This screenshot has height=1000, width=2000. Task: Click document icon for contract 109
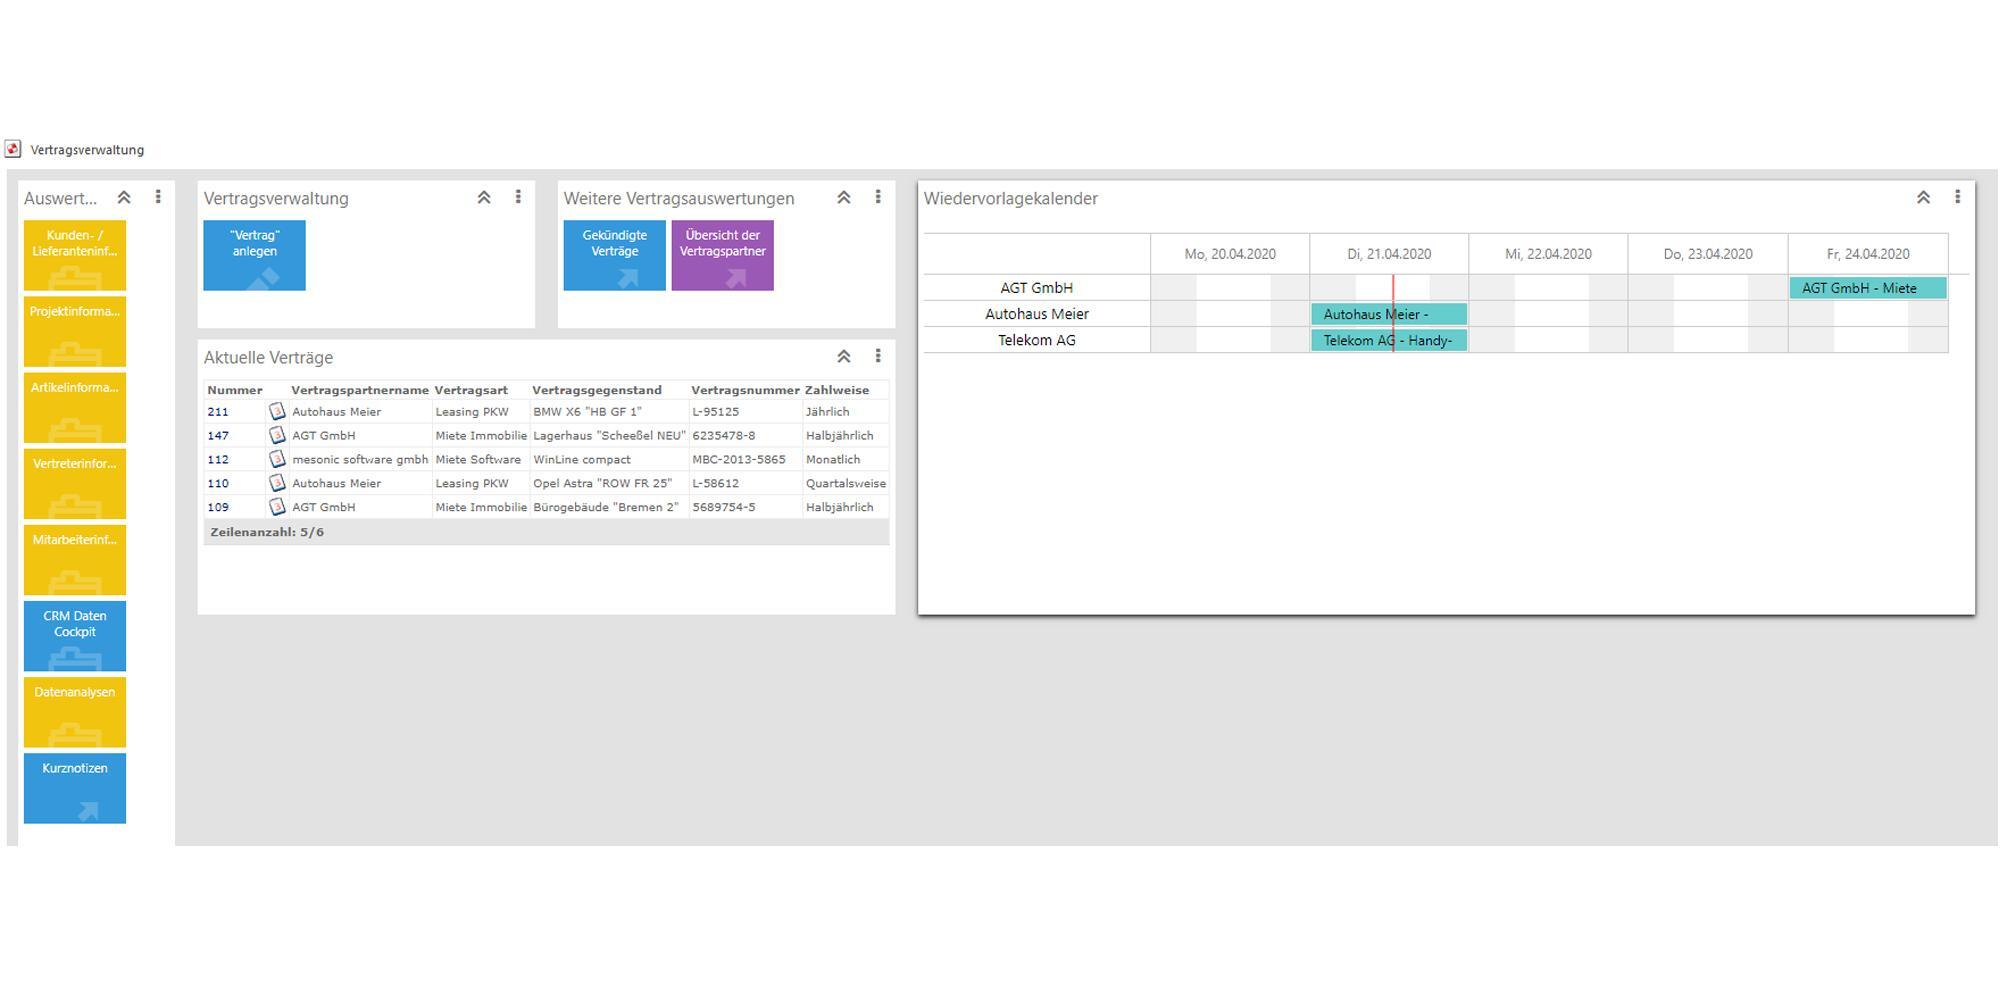277,507
